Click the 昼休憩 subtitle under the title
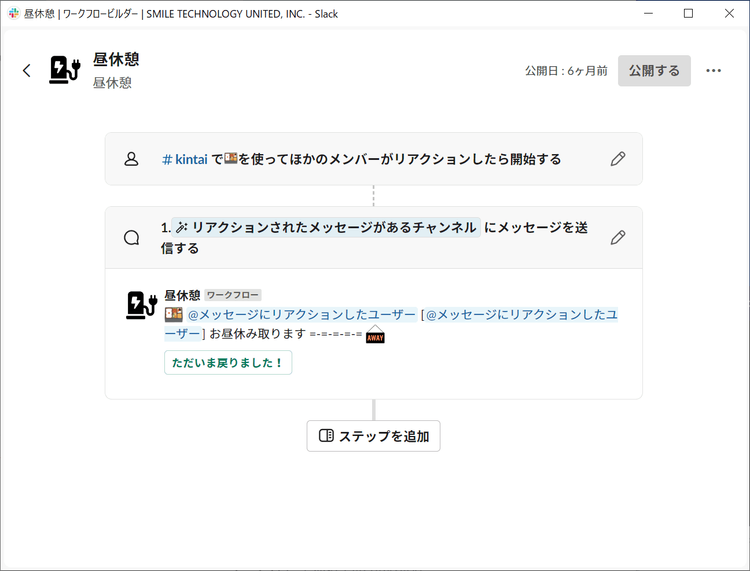This screenshot has height=571, width=750. 112,83
